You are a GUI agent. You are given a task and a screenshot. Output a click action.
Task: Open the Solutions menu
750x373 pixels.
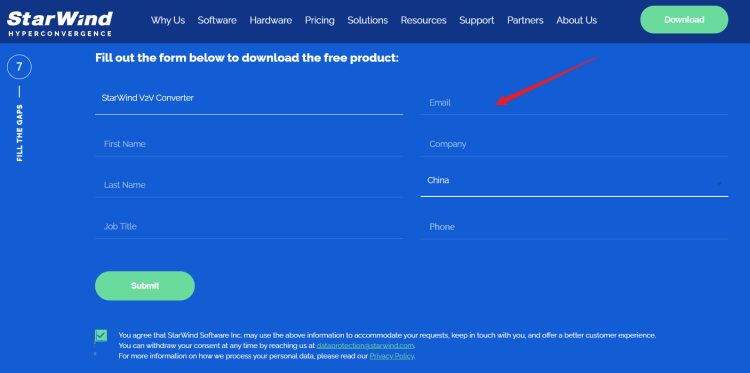click(x=367, y=20)
